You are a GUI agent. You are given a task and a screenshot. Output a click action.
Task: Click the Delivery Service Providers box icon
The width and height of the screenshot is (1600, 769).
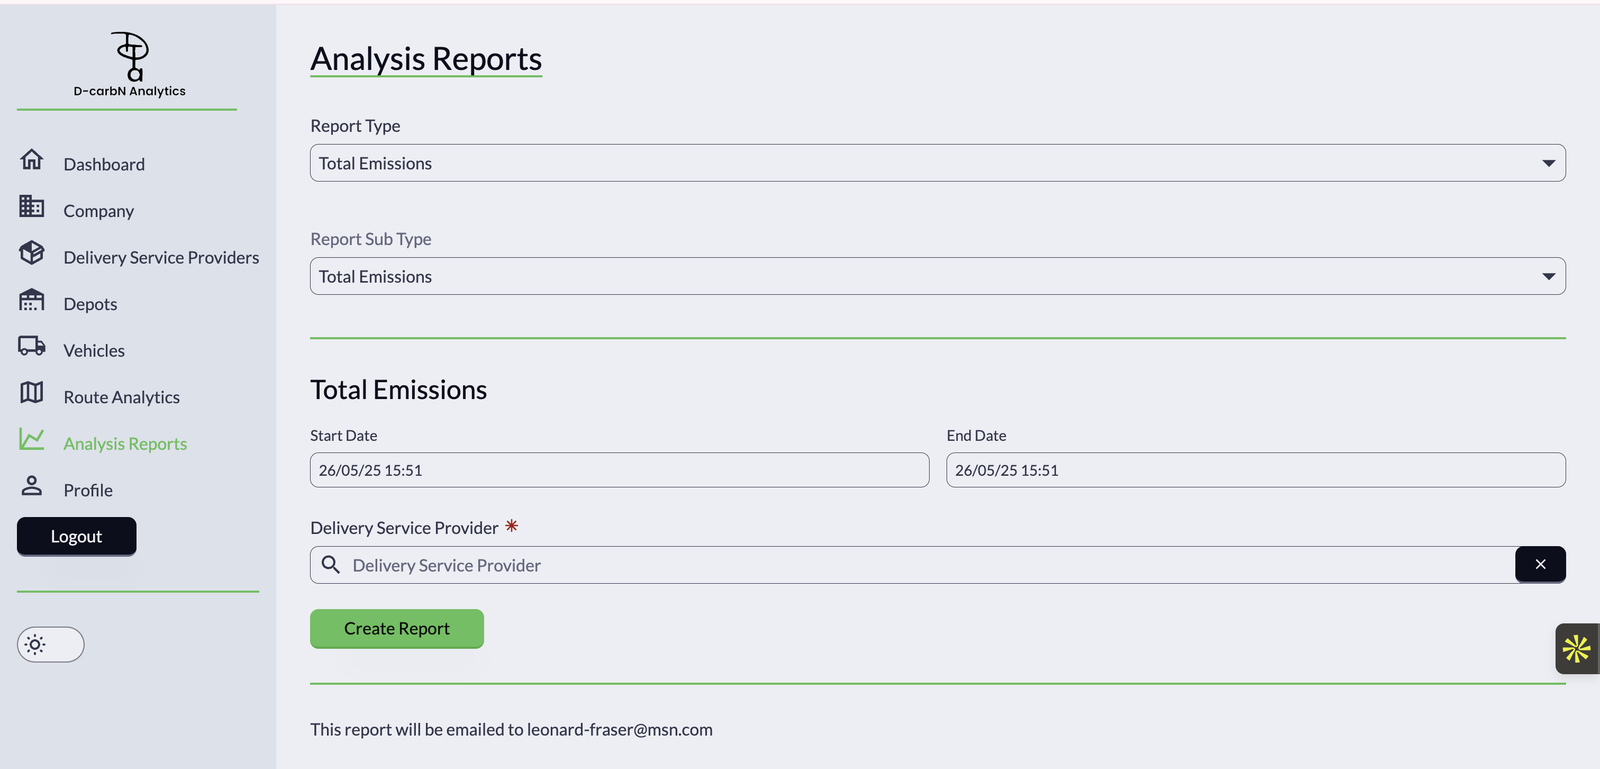click(x=32, y=252)
